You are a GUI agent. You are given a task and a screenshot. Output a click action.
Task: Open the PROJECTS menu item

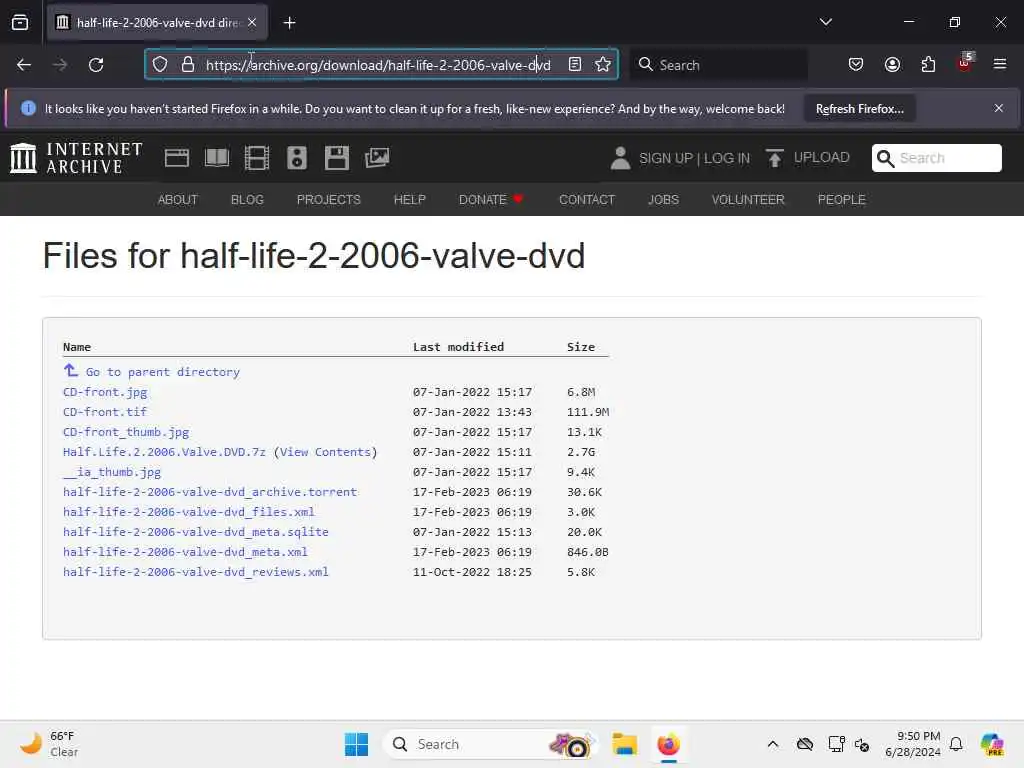click(328, 200)
